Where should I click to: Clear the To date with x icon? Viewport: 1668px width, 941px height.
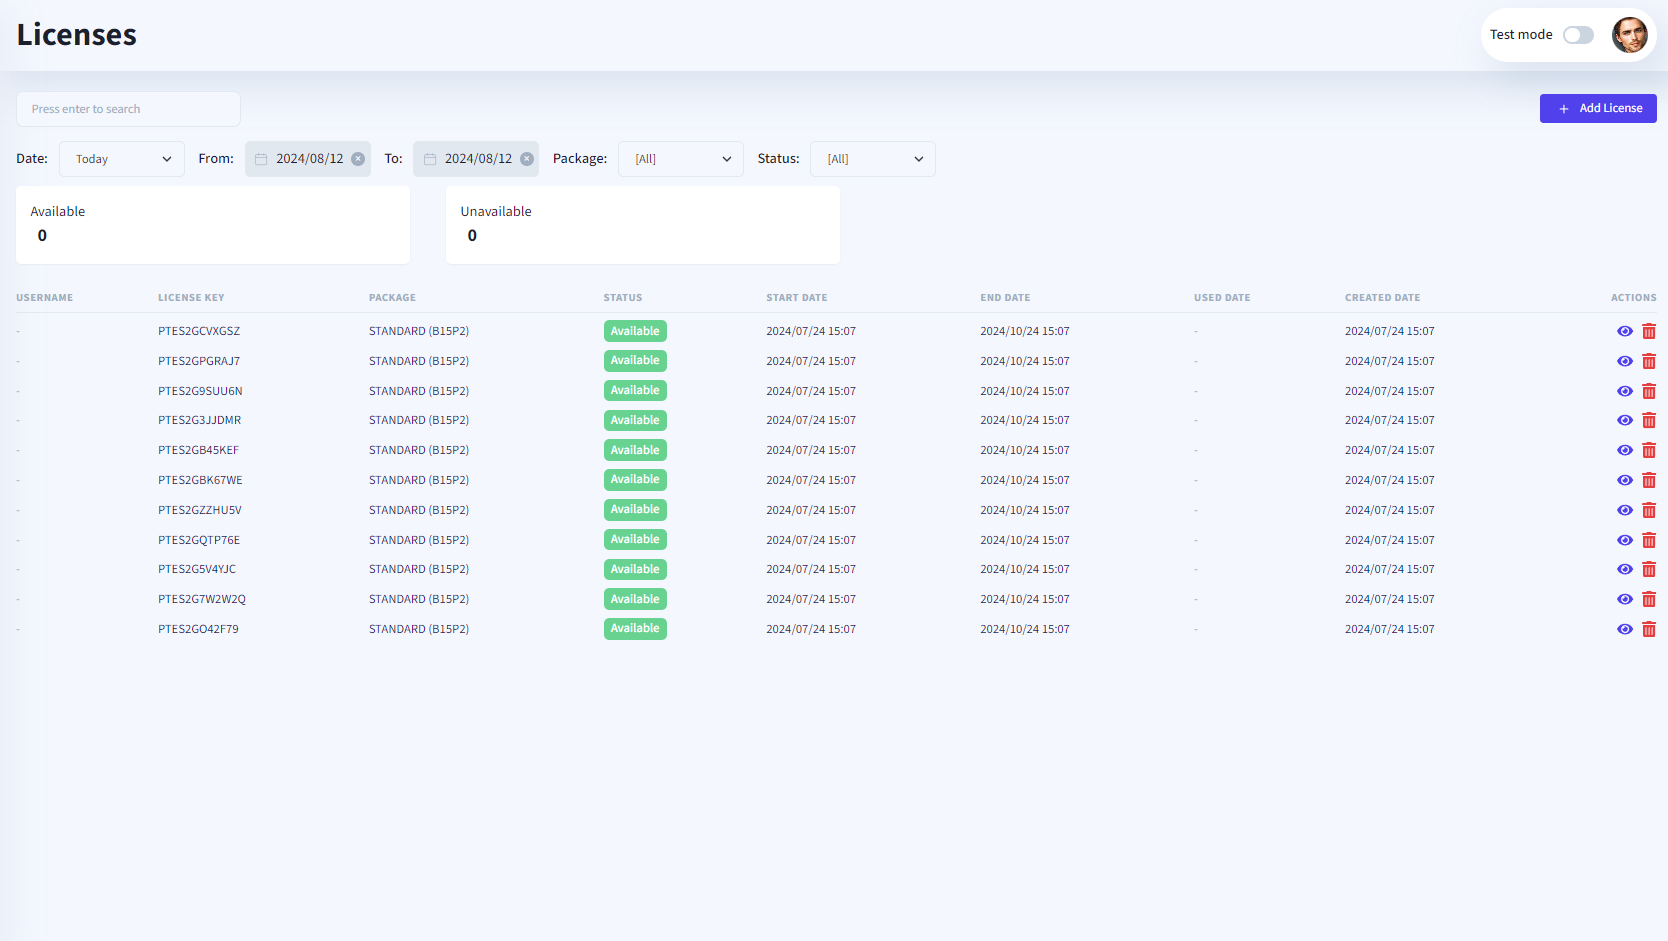[x=527, y=159]
